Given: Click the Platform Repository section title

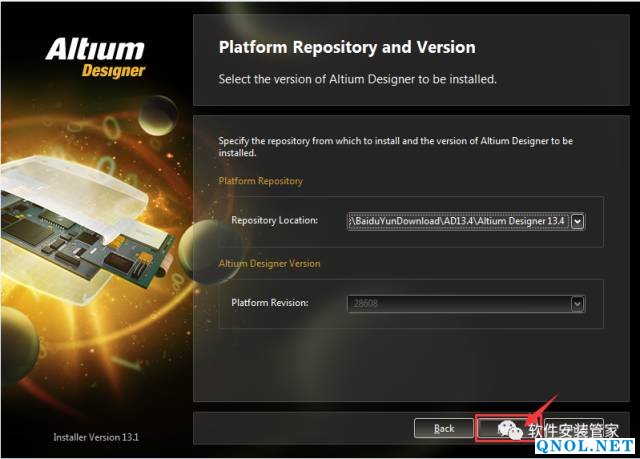Looking at the screenshot, I should coord(260,181).
